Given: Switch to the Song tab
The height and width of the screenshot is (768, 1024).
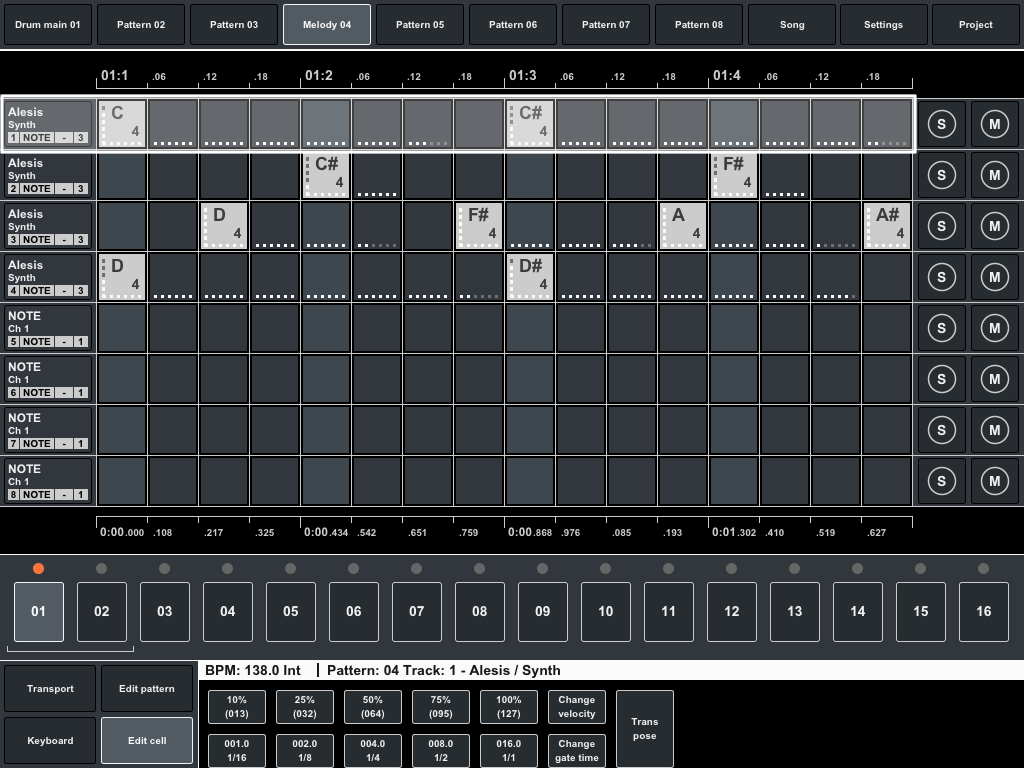Looking at the screenshot, I should tap(791, 24).
